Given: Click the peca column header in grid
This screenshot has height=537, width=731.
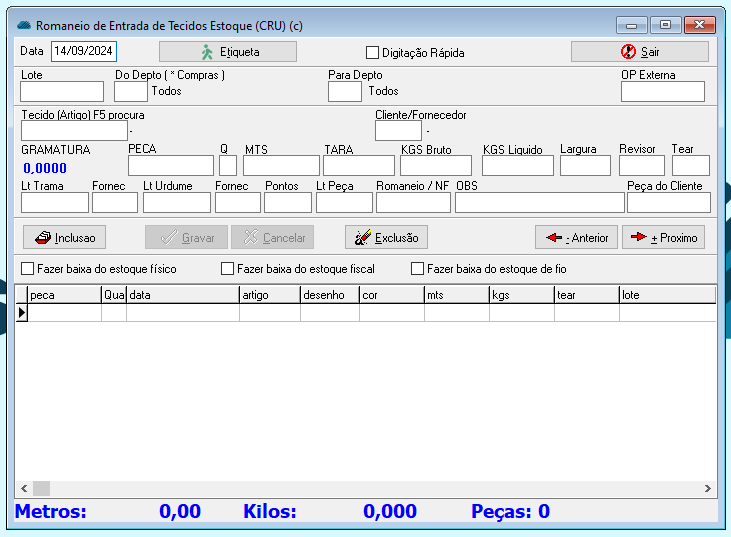Looking at the screenshot, I should click(x=64, y=295).
